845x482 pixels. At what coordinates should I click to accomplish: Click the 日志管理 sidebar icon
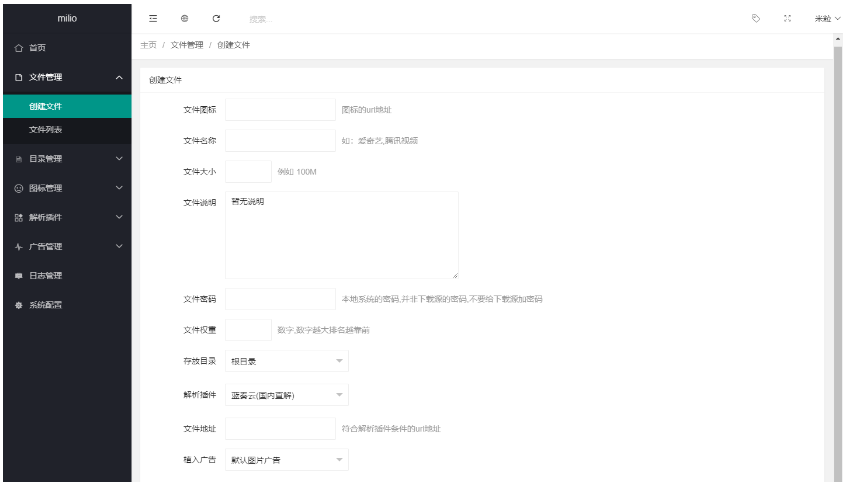19,276
